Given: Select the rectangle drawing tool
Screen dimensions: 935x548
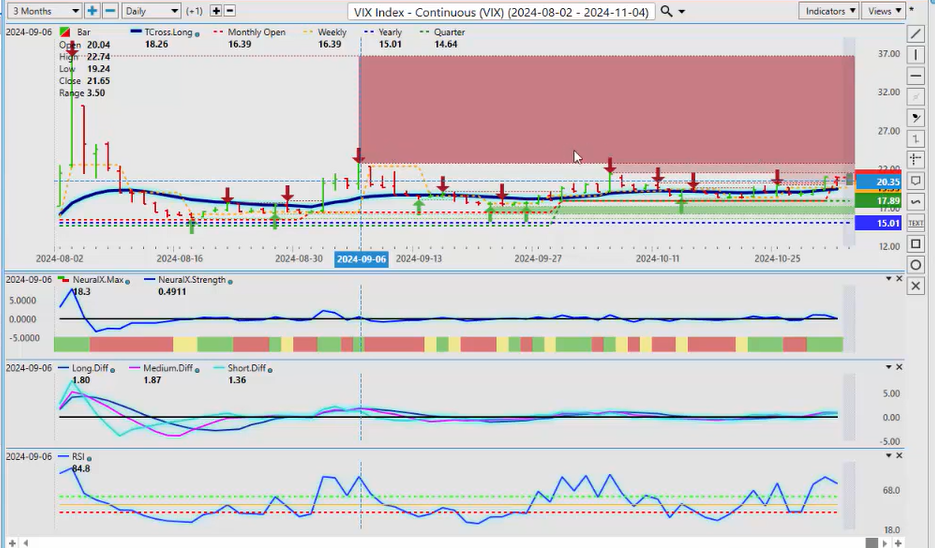Looking at the screenshot, I should point(915,244).
